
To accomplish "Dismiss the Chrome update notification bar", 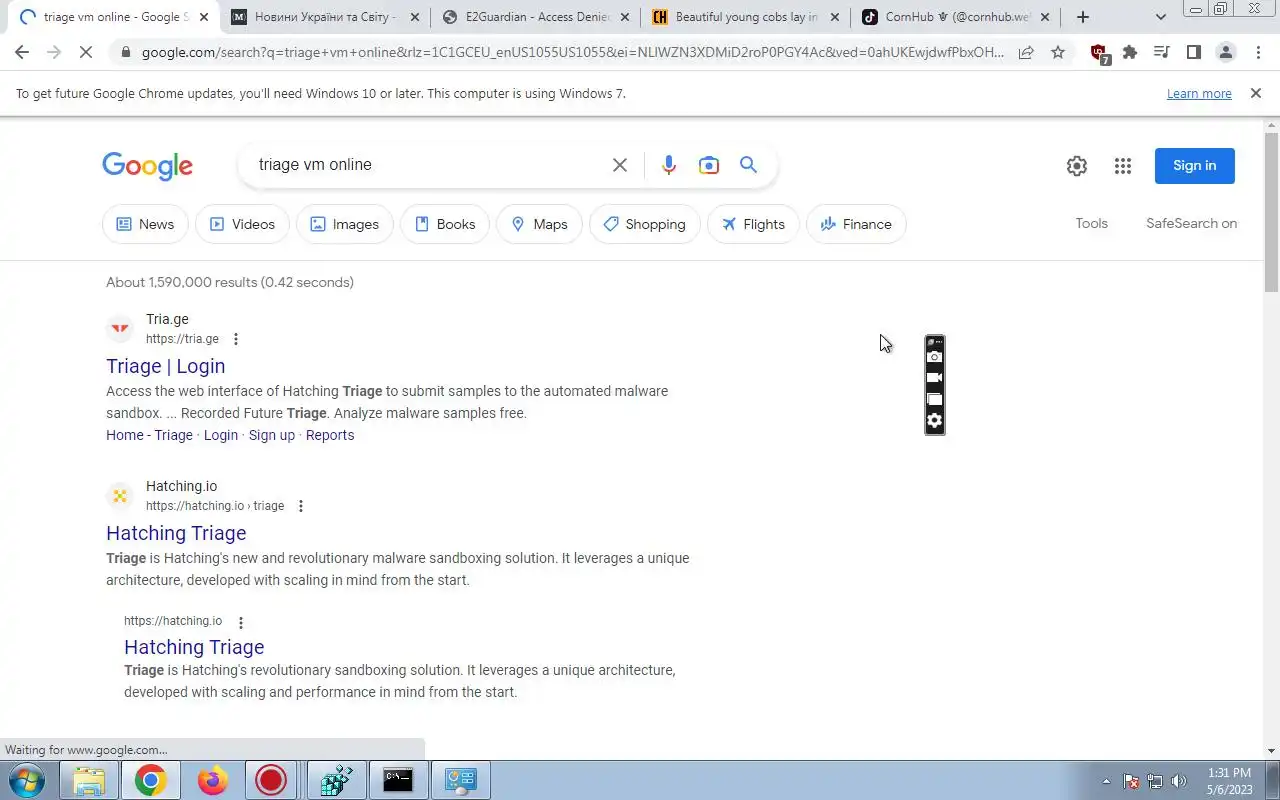I will tap(1255, 93).
